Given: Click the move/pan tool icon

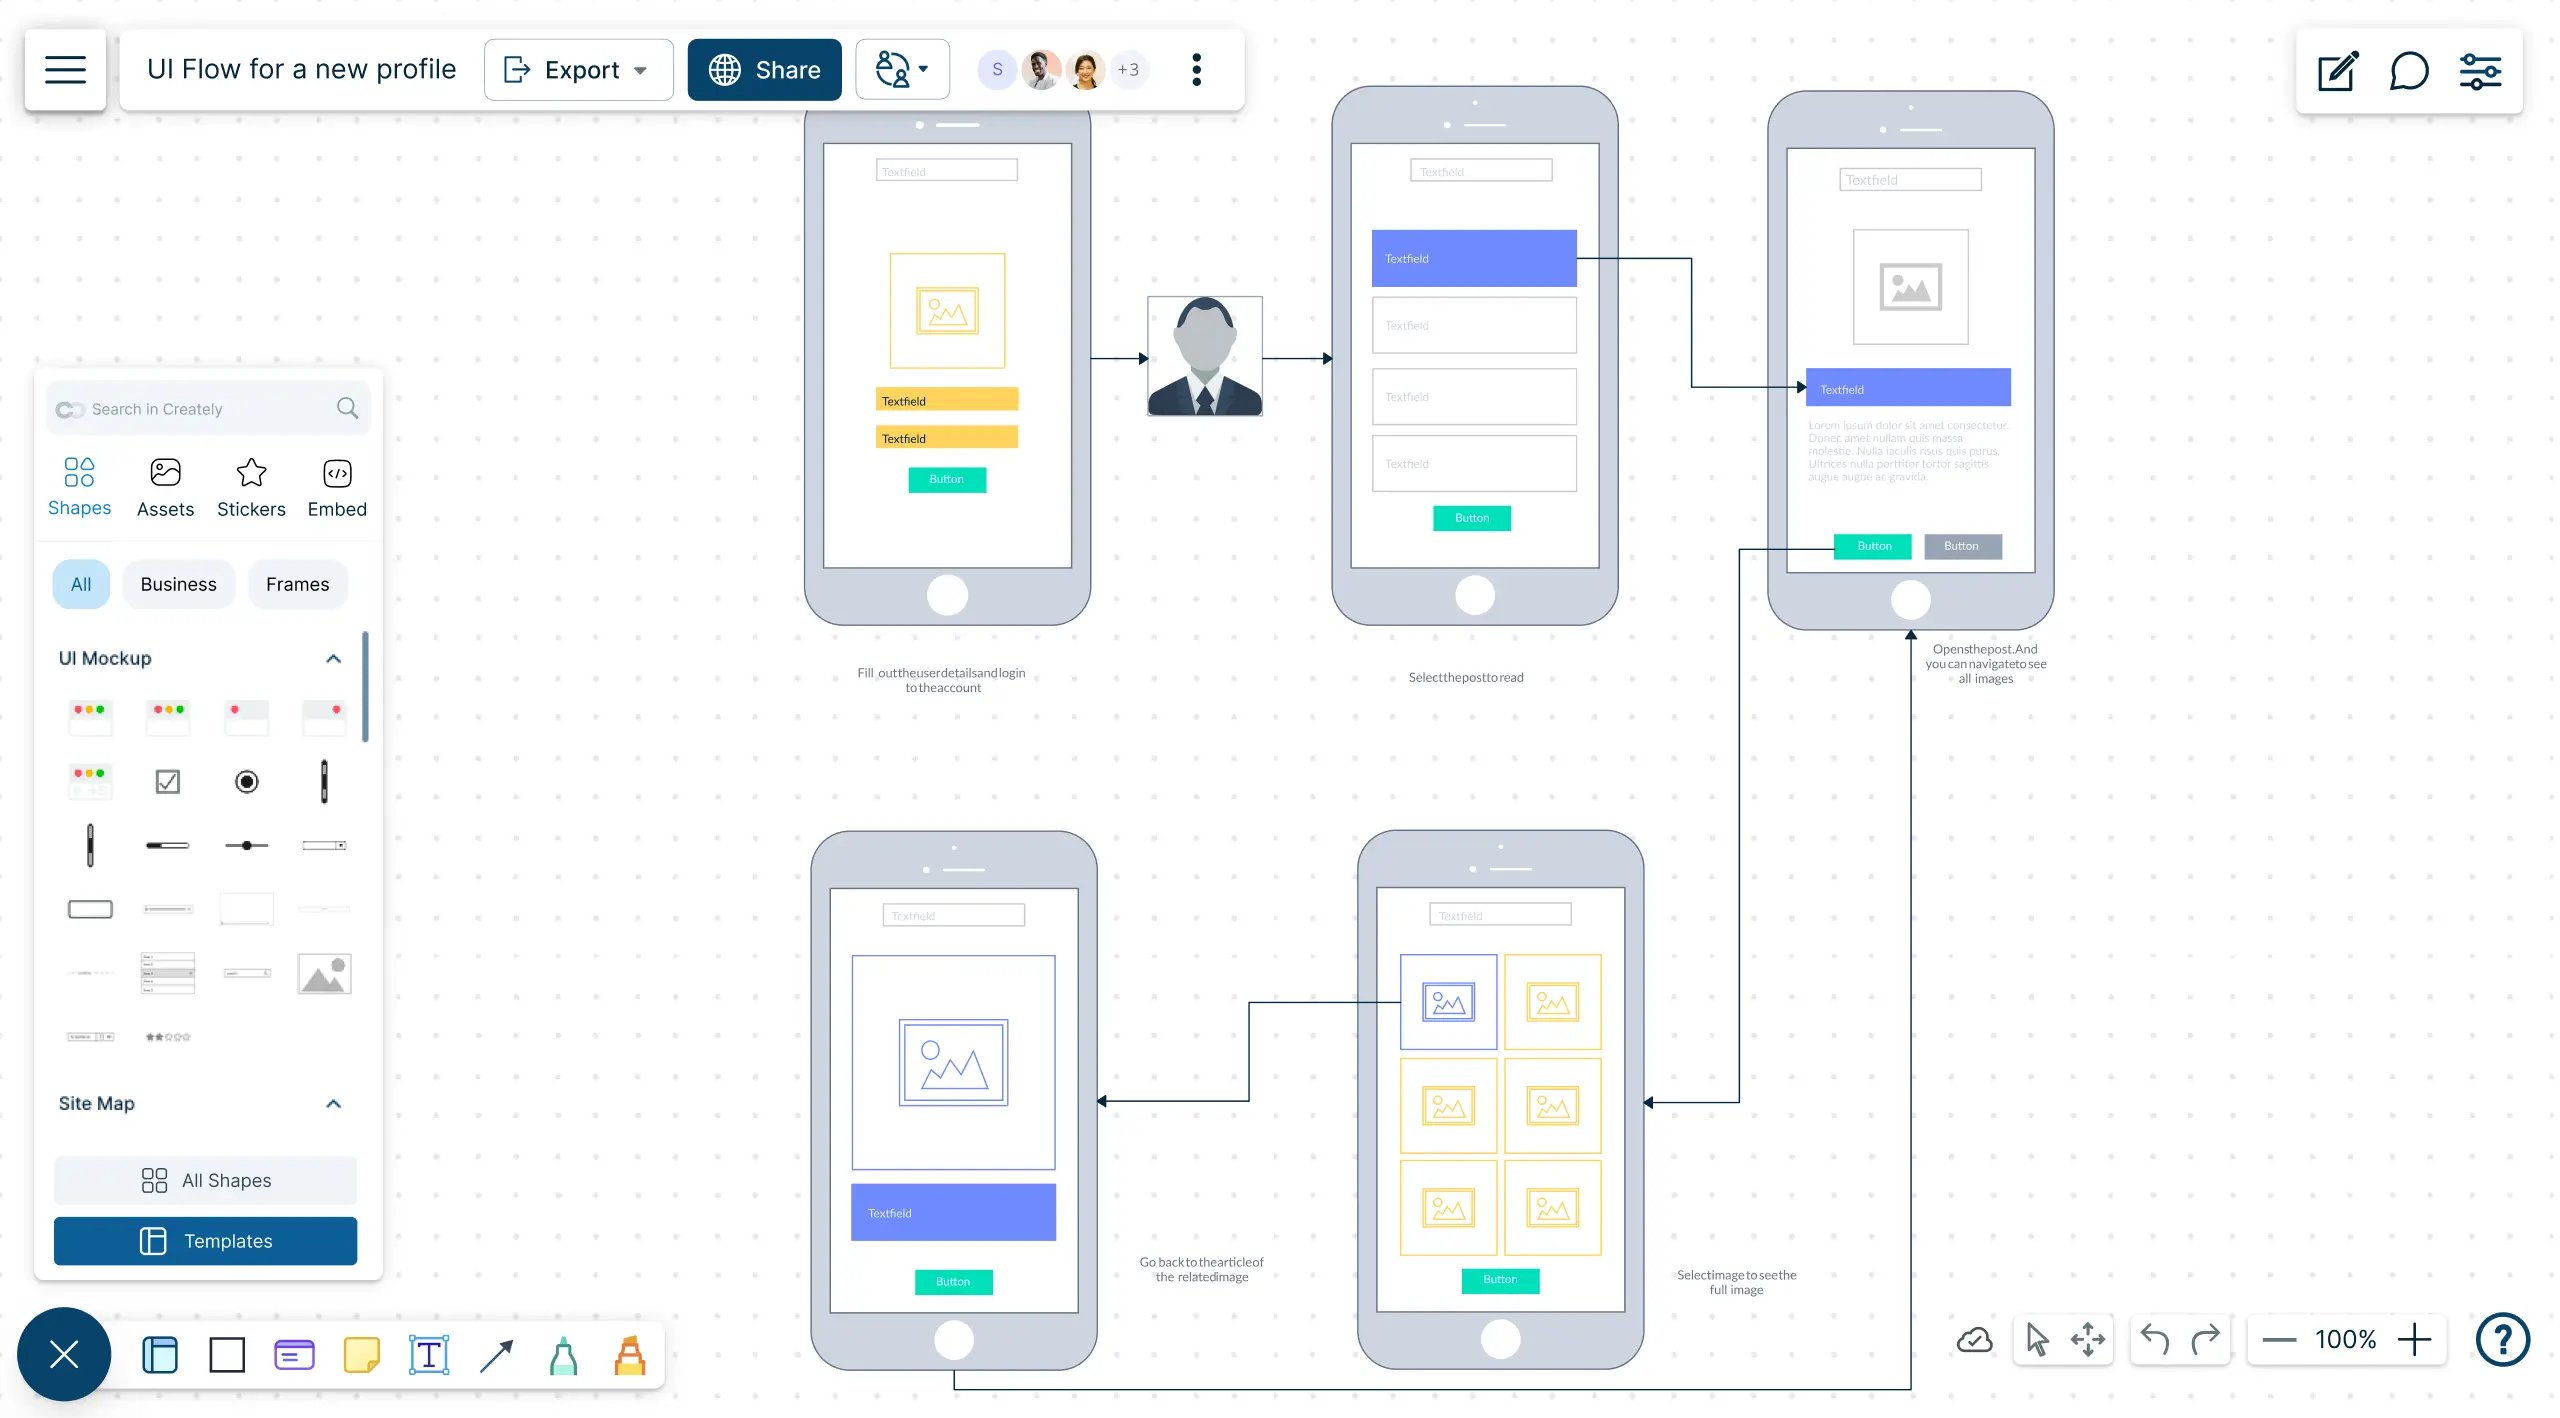Looking at the screenshot, I should [2089, 1339].
